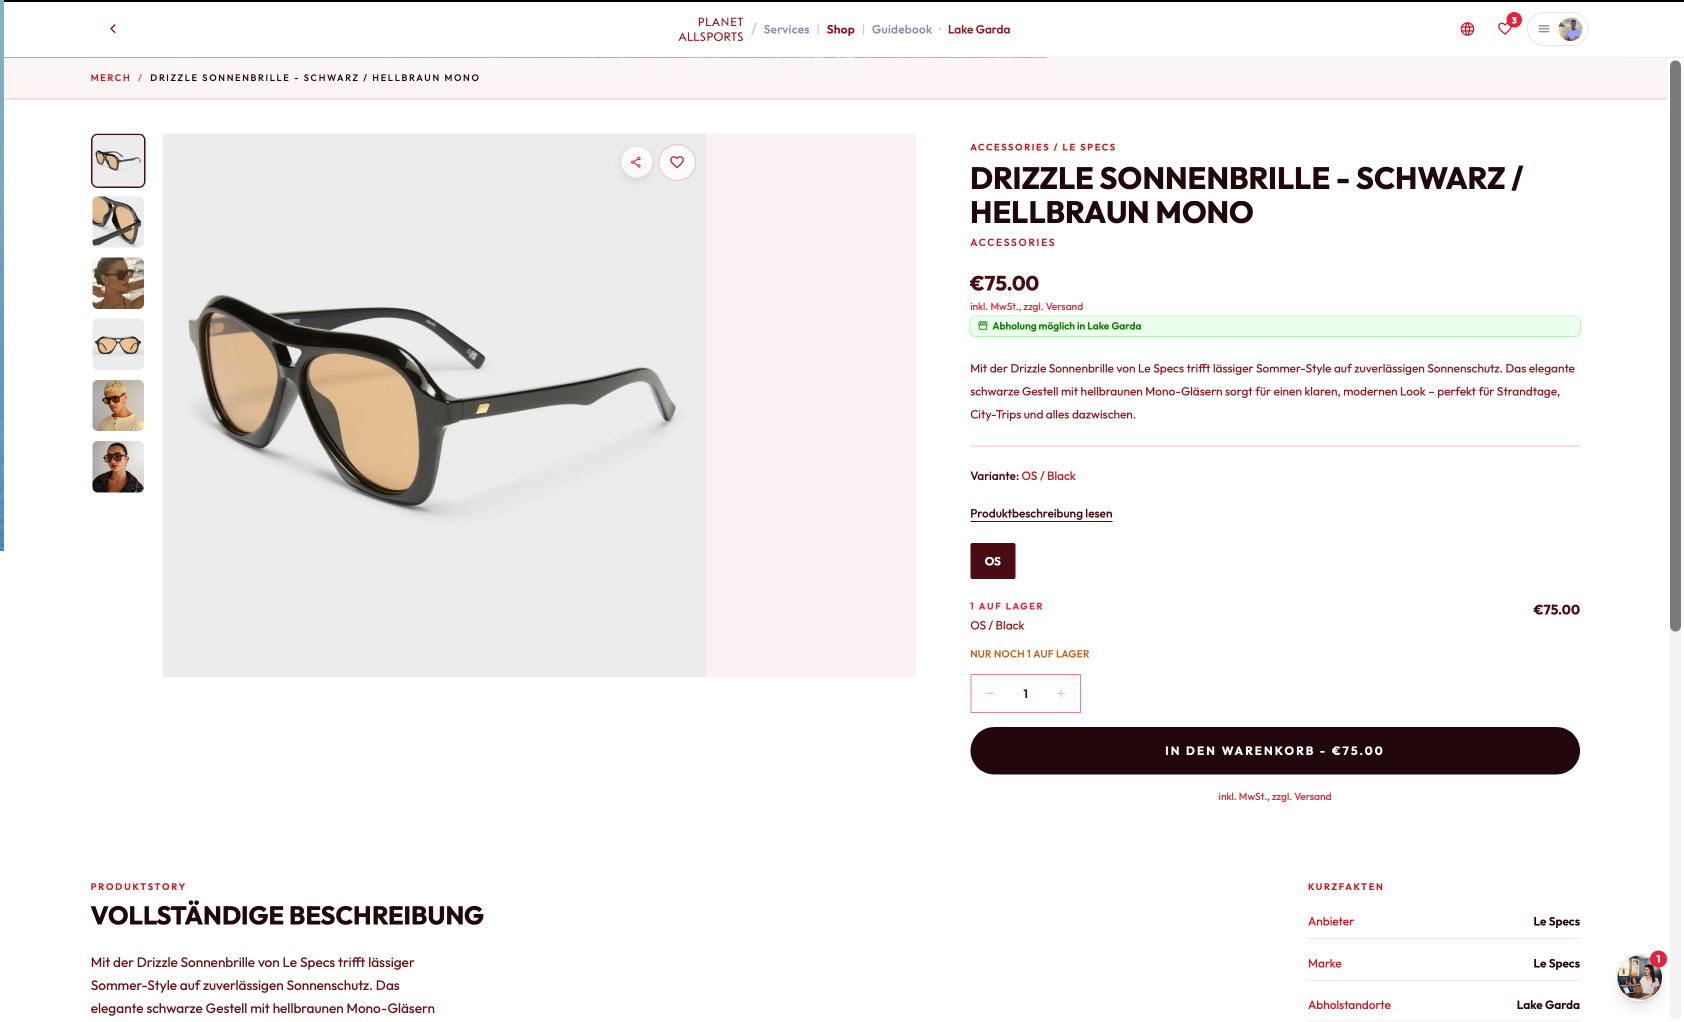Open the chat support avatar
Screen dimensions: 1684x1022
click(x=1639, y=977)
